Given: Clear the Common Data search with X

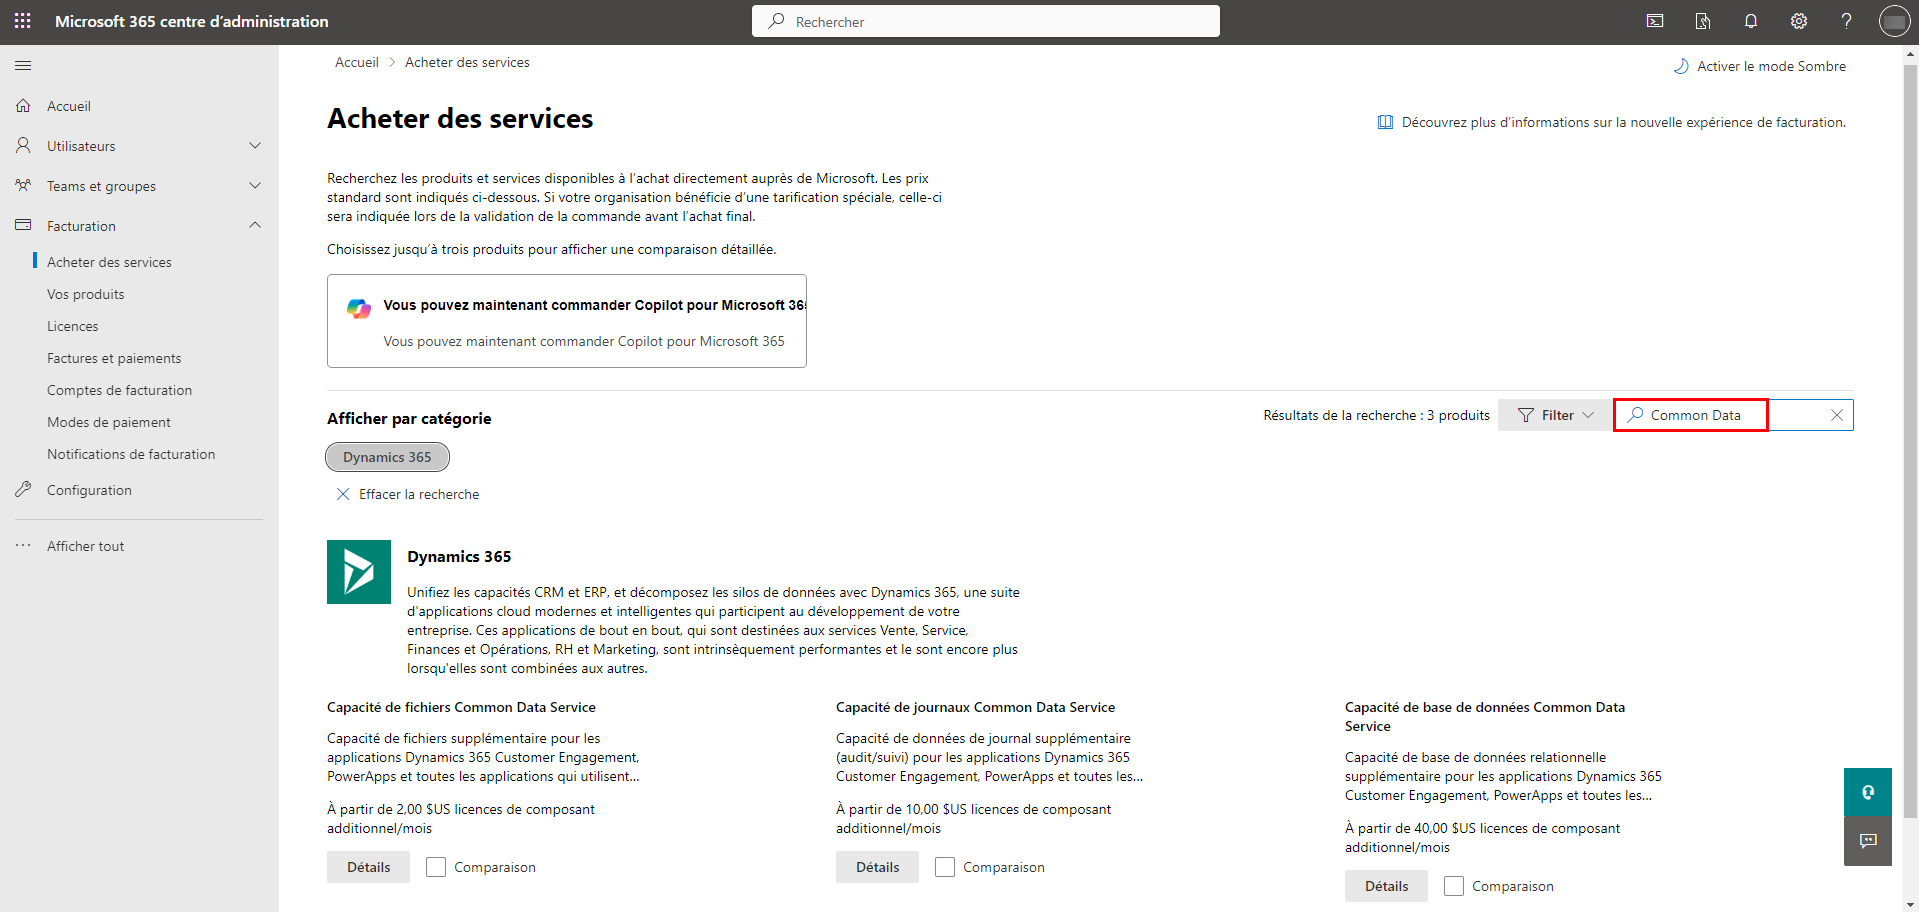Looking at the screenshot, I should 1836,415.
